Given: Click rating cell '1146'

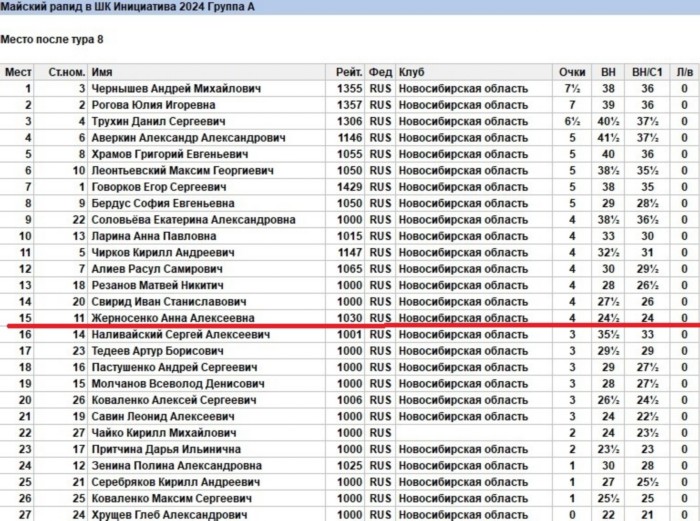Looking at the screenshot, I should pyautogui.click(x=350, y=138).
